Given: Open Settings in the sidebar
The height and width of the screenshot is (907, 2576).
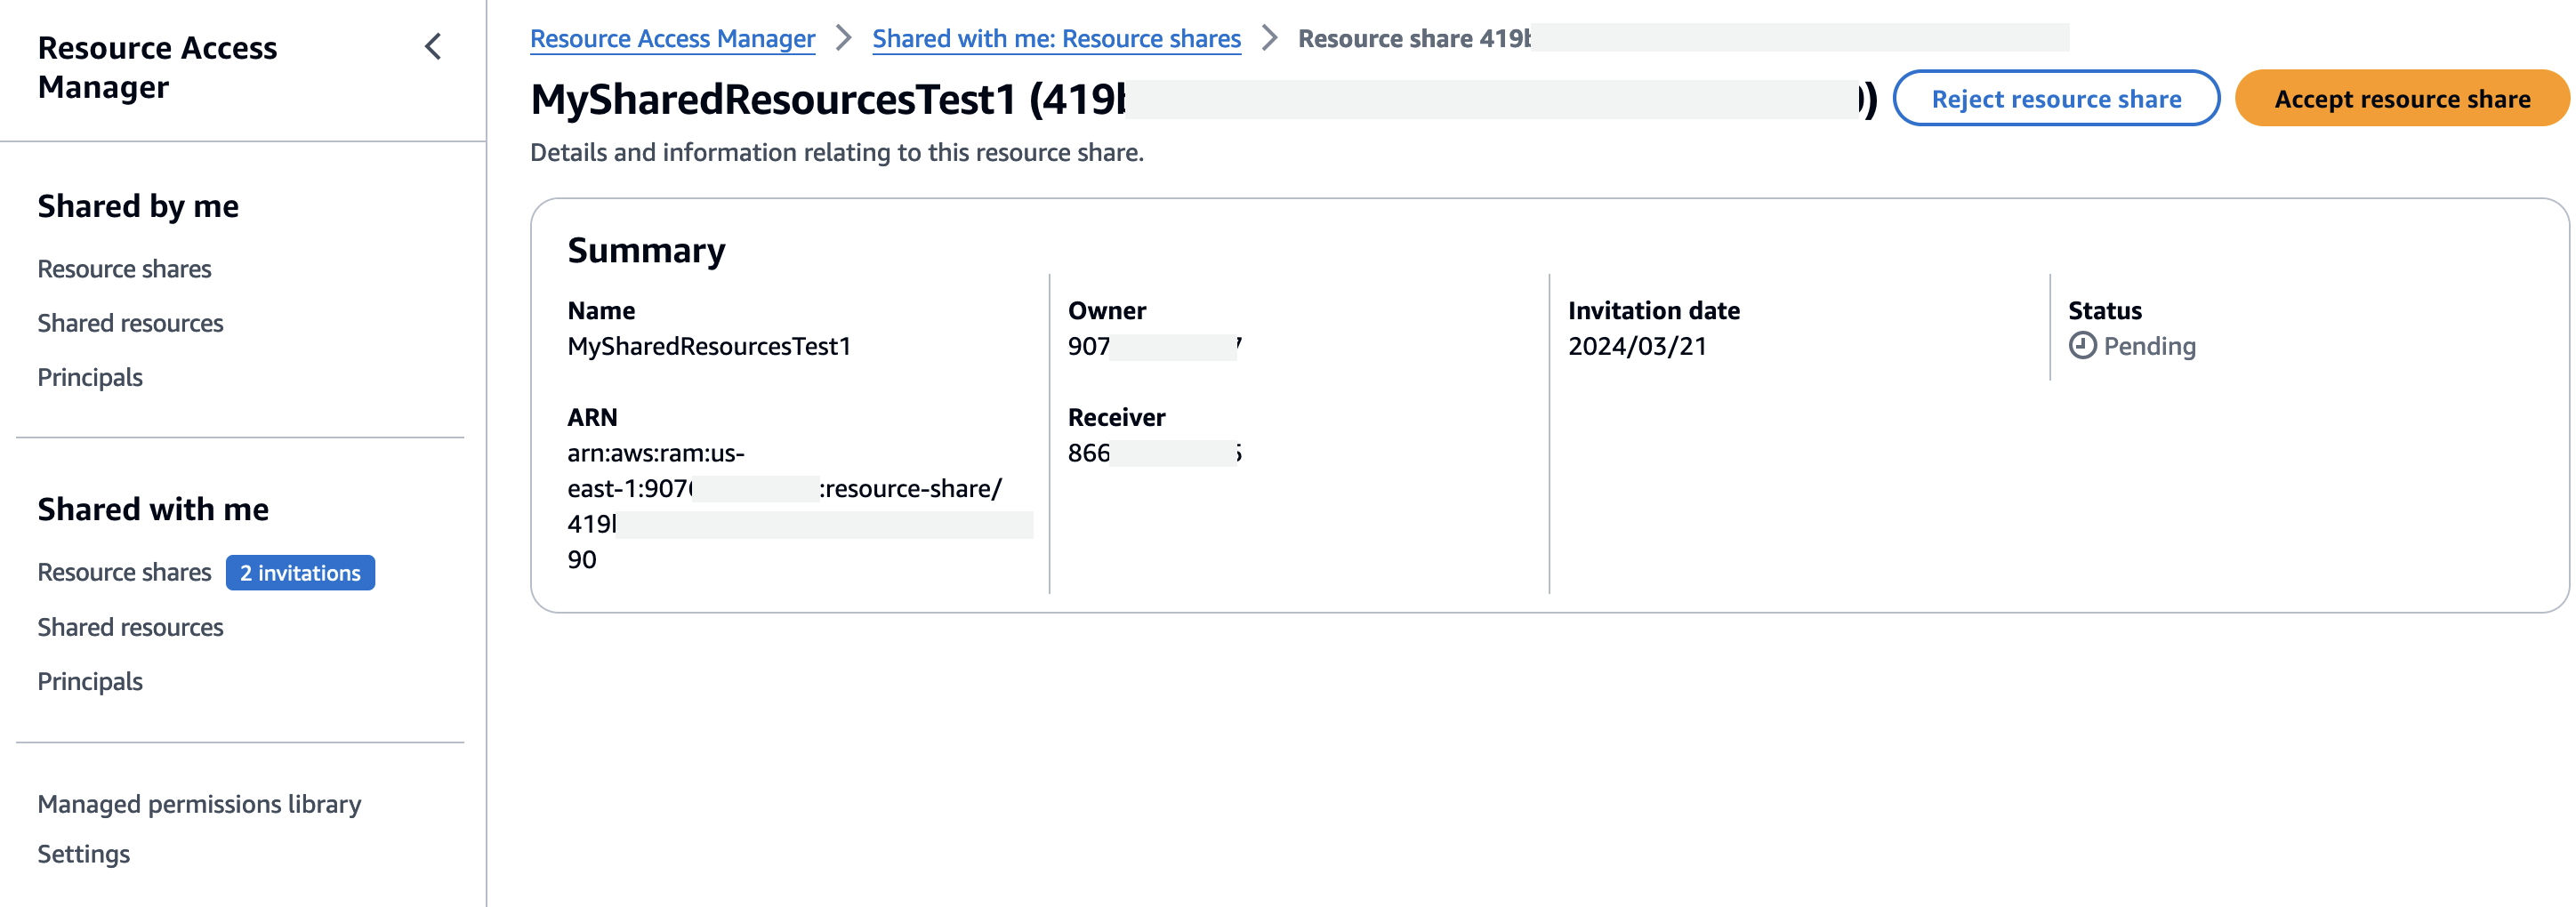Looking at the screenshot, I should (83, 854).
